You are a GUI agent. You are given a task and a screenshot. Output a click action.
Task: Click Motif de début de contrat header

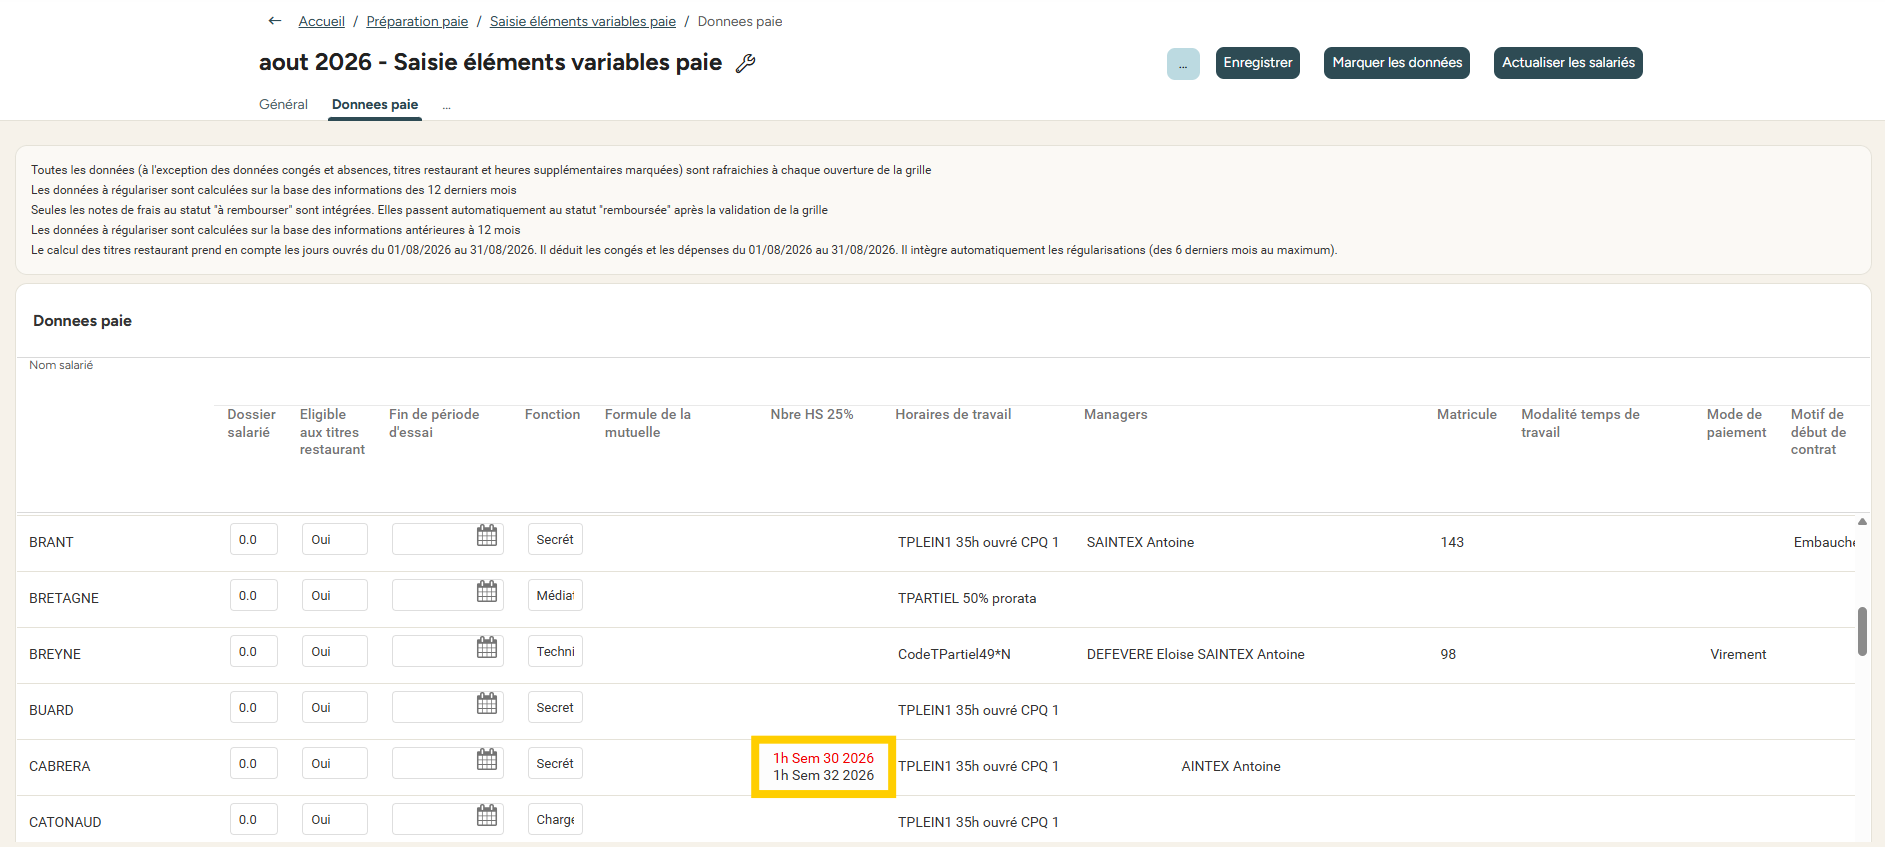point(1818,432)
